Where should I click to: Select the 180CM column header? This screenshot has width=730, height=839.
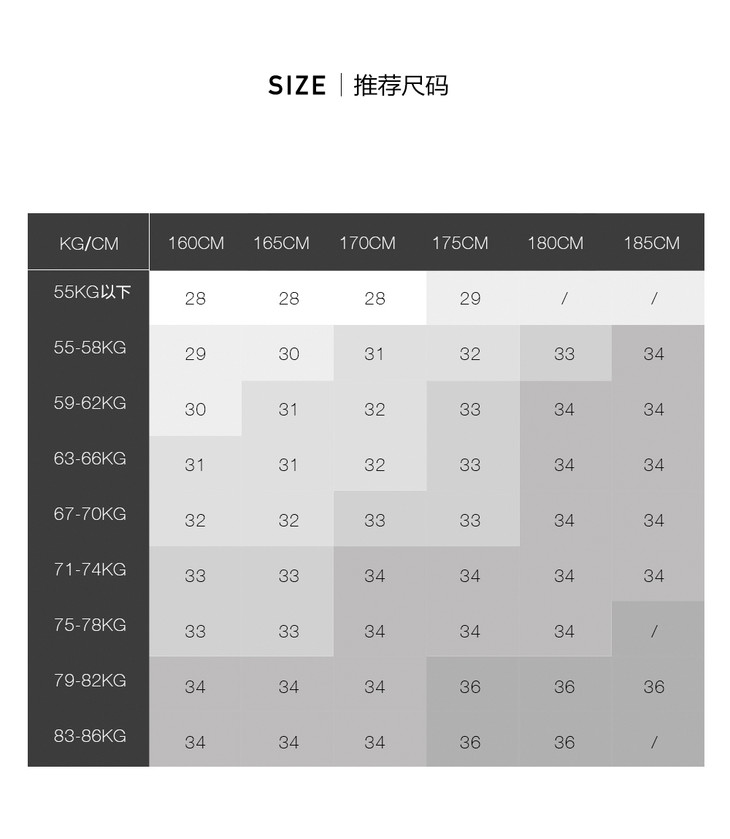pyautogui.click(x=555, y=243)
